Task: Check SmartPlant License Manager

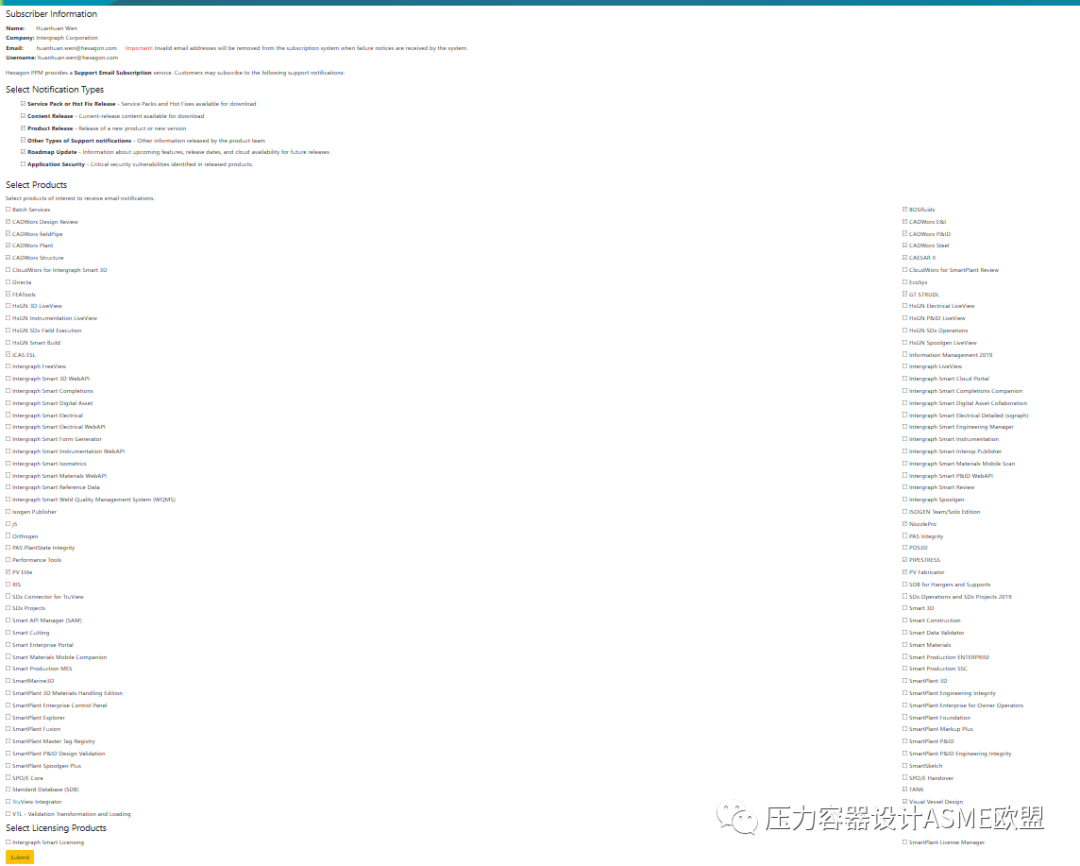Action: point(905,842)
